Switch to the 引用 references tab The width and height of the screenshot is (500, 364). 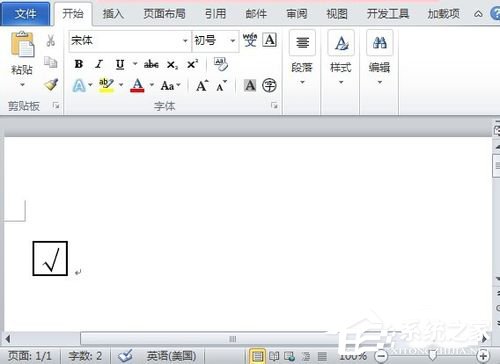pos(215,14)
